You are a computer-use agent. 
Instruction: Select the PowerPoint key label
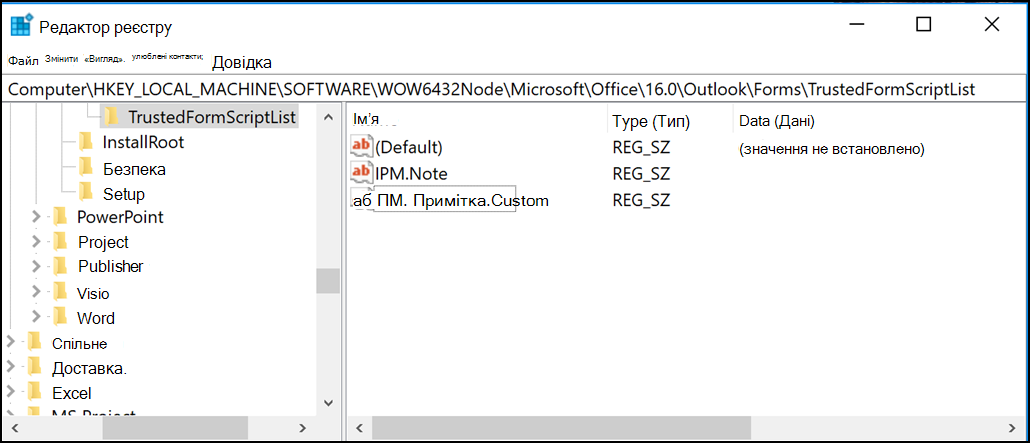click(120, 216)
